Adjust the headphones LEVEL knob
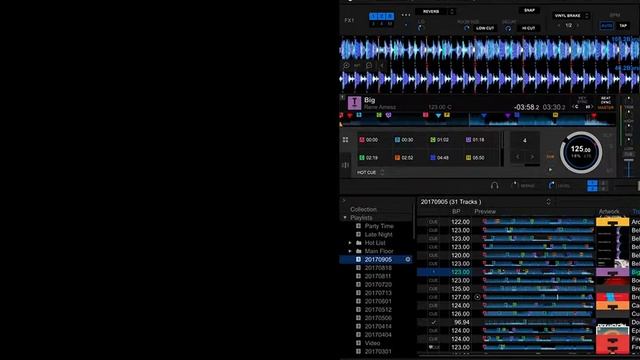 551,185
